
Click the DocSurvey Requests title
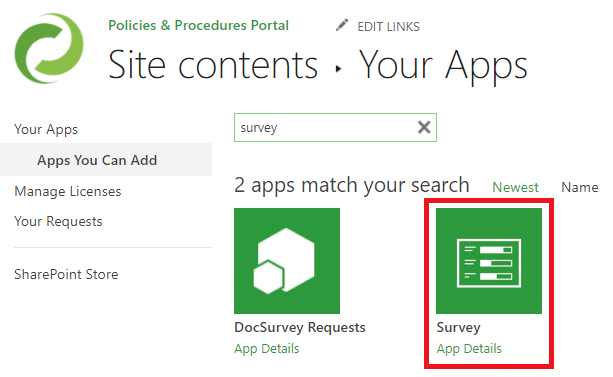(x=300, y=327)
